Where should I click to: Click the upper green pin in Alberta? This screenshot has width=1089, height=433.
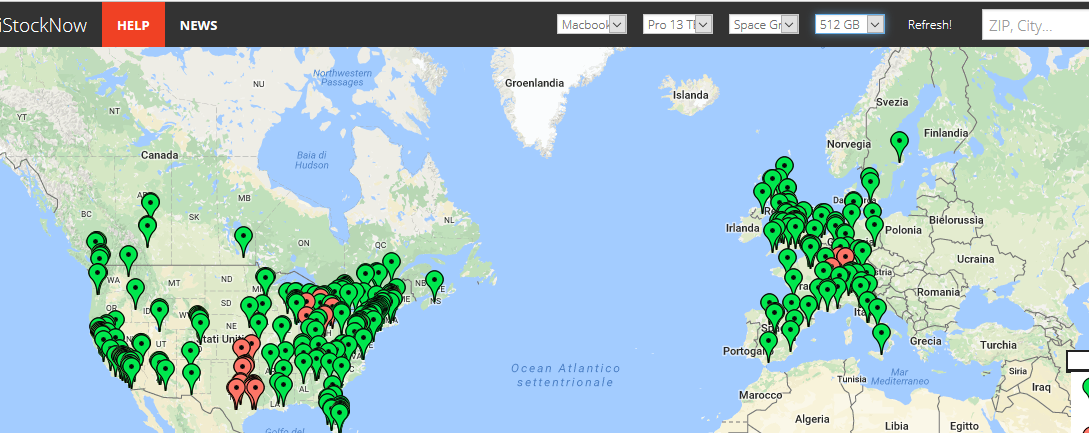[151, 208]
